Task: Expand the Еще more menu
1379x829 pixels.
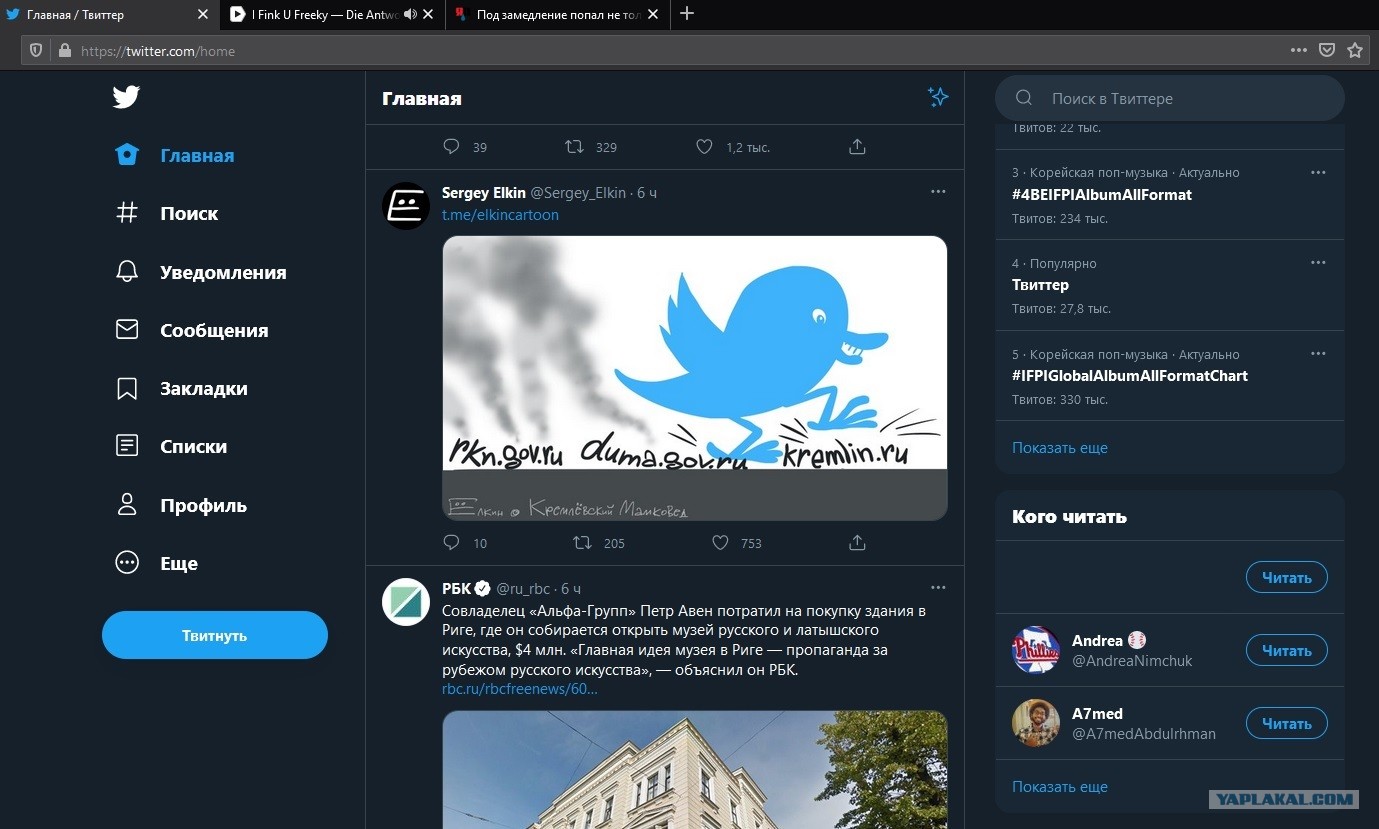Action: point(157,563)
